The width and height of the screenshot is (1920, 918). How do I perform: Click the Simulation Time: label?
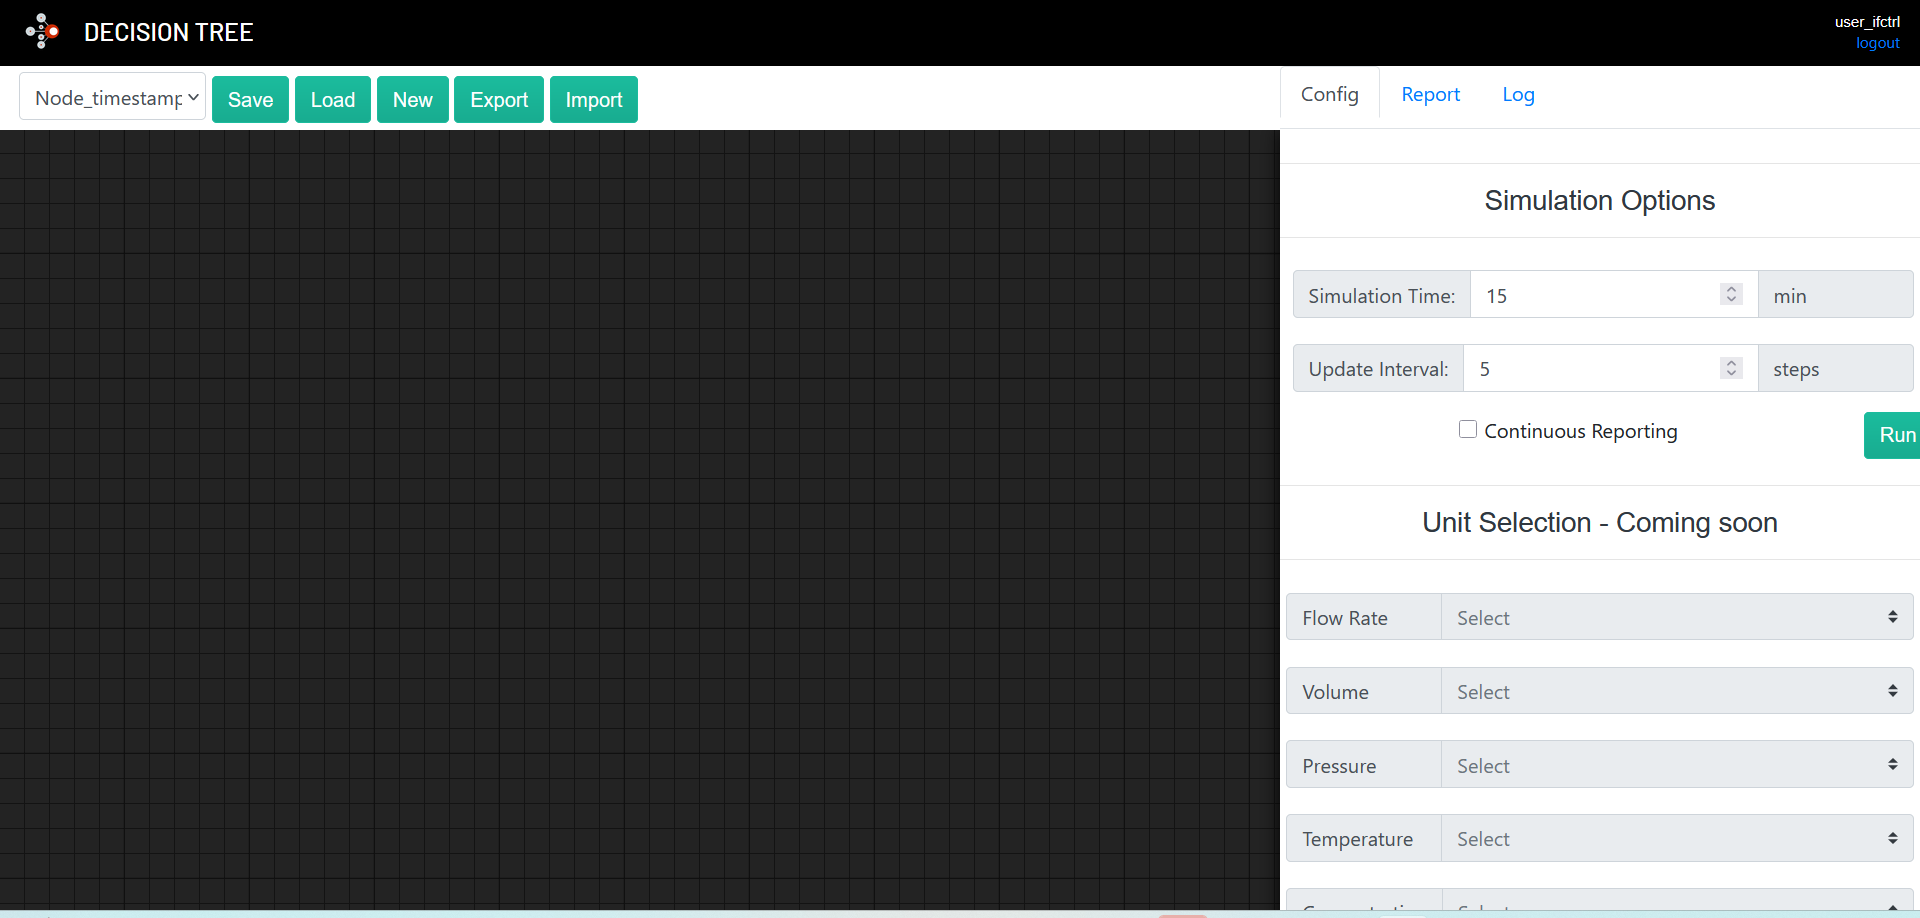[x=1382, y=296]
